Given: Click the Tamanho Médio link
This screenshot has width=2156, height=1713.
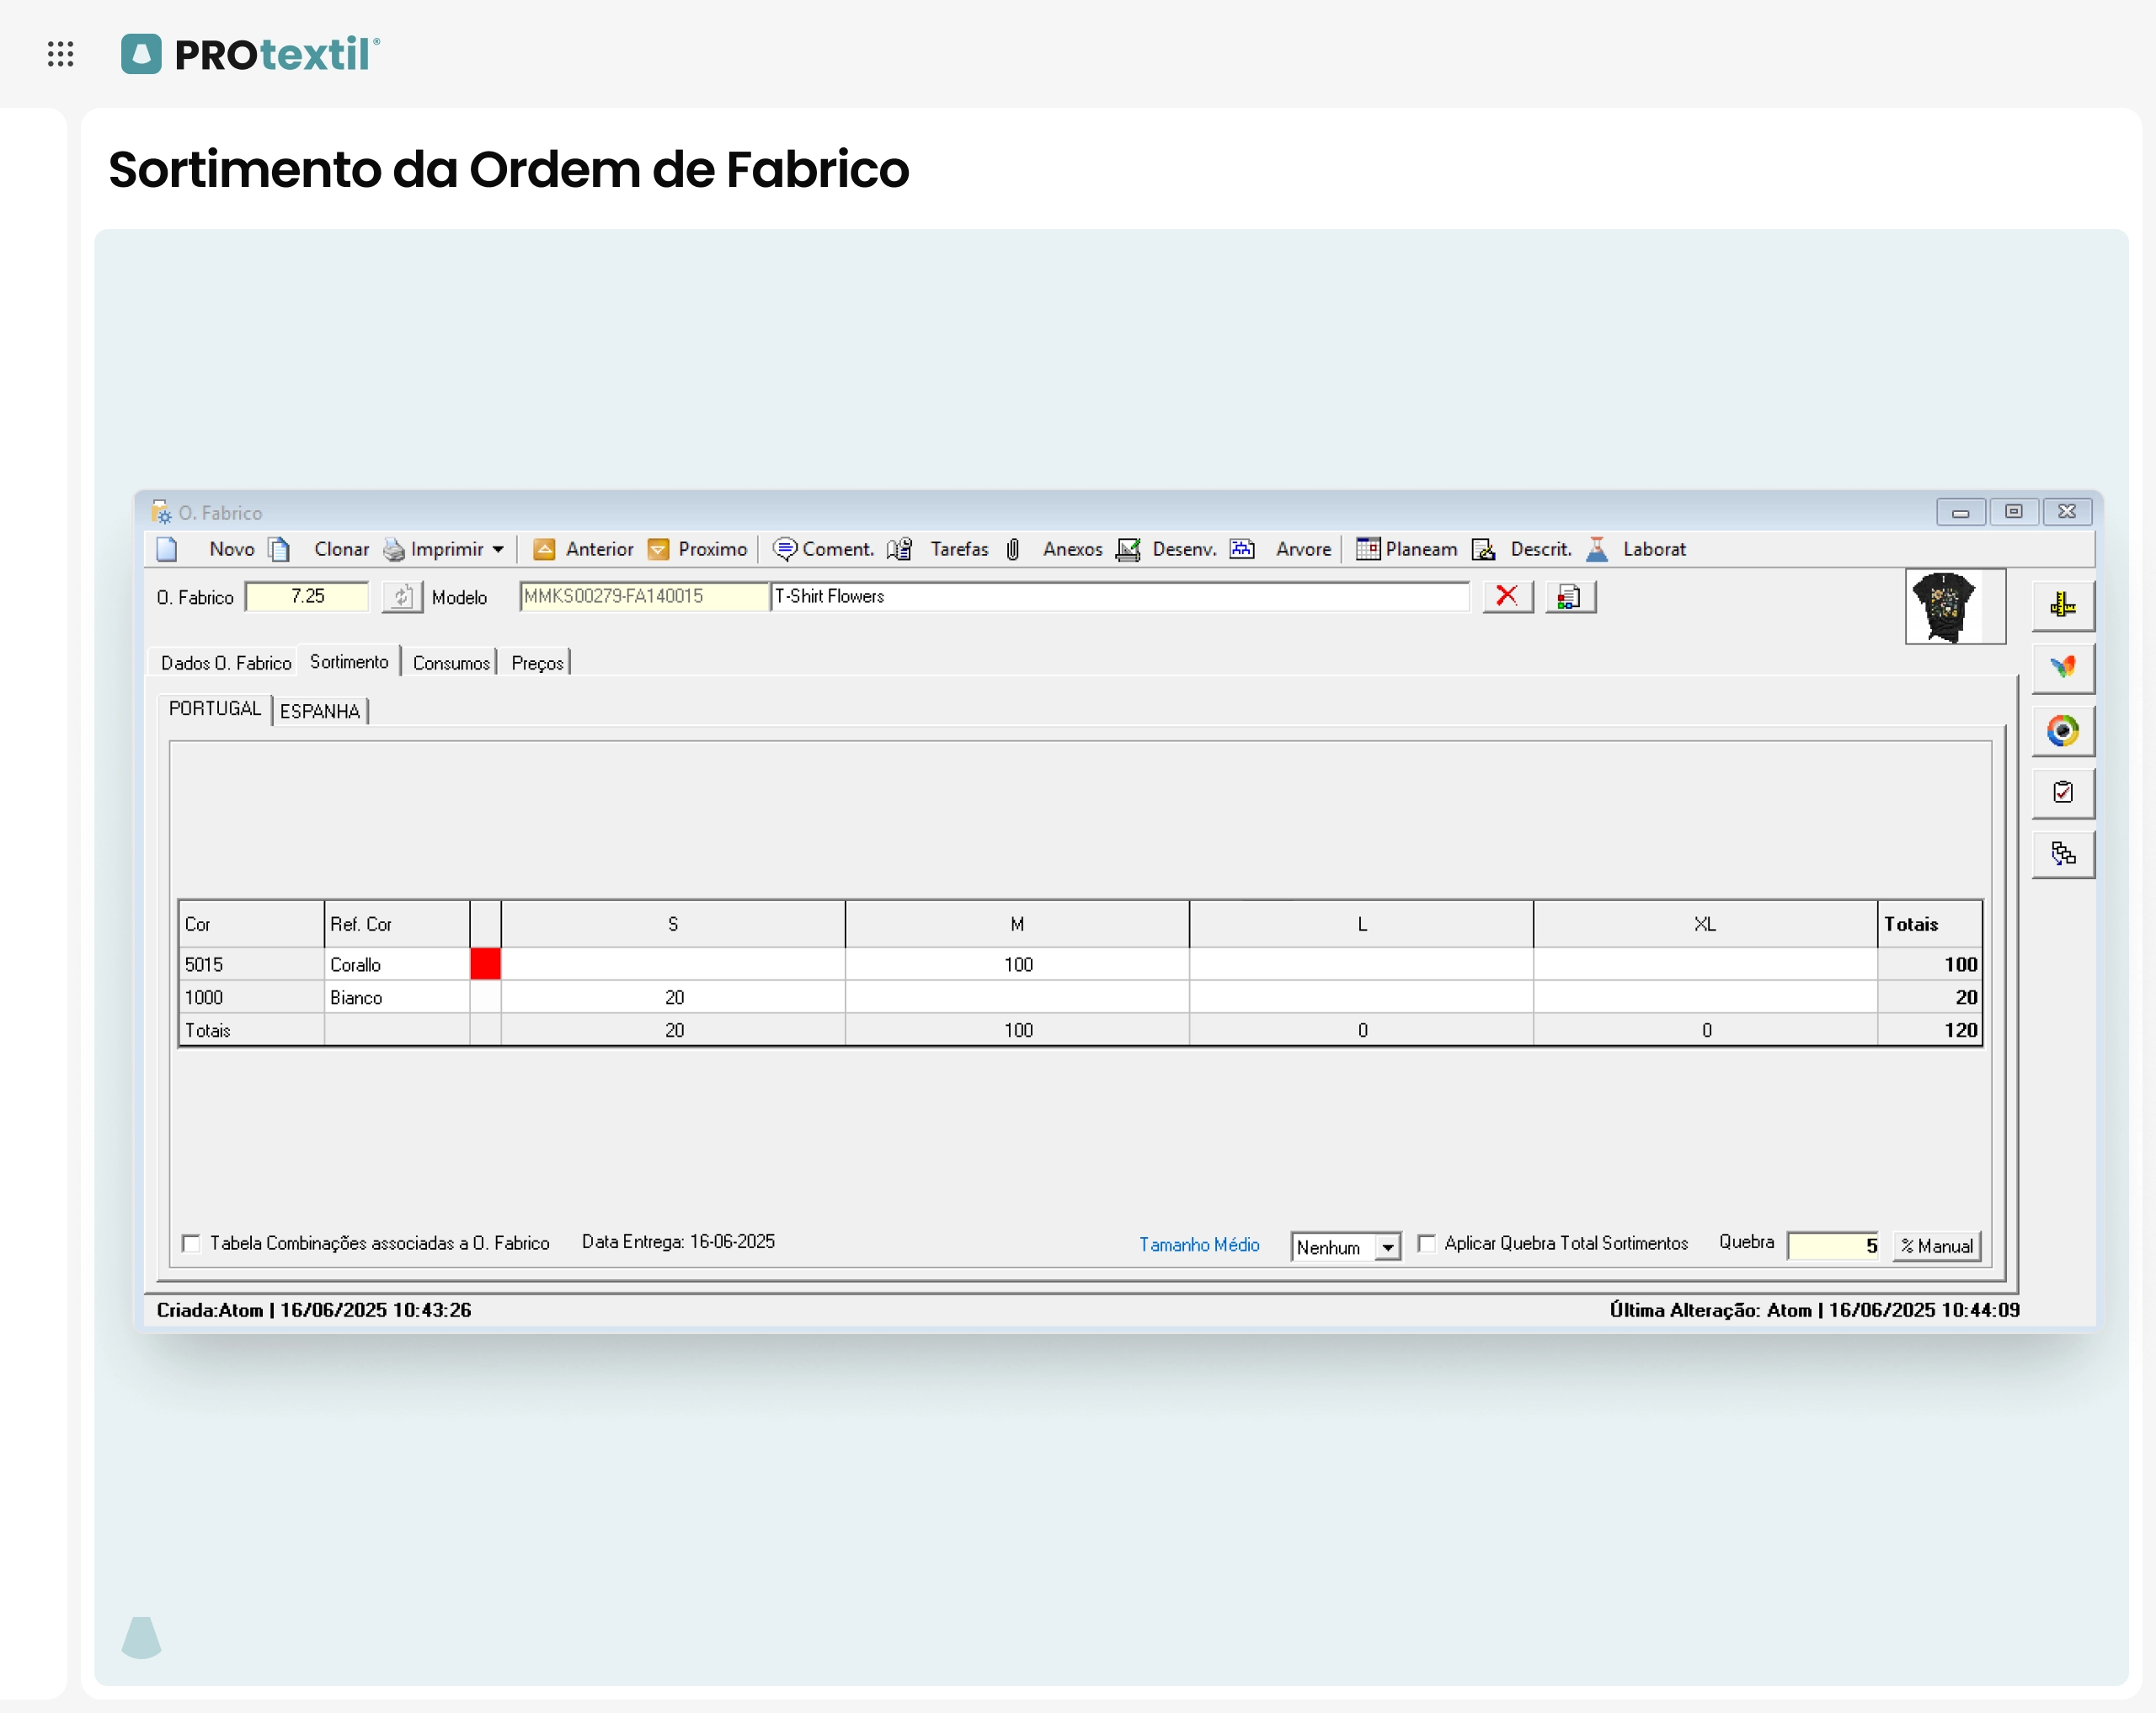Looking at the screenshot, I should pyautogui.click(x=1198, y=1244).
